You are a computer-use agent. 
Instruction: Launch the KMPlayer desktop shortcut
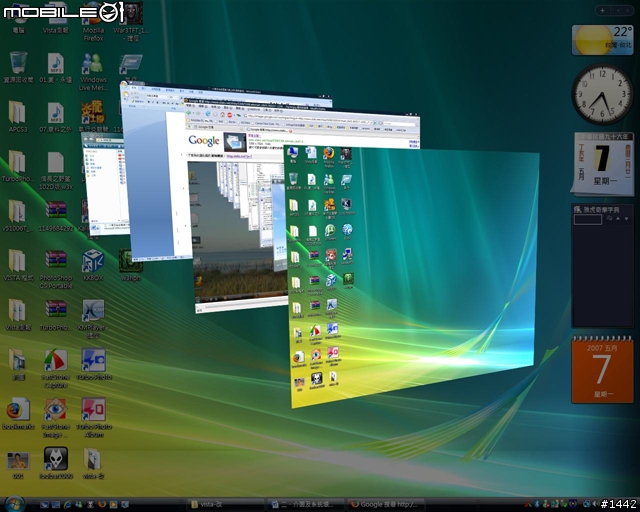click(93, 319)
